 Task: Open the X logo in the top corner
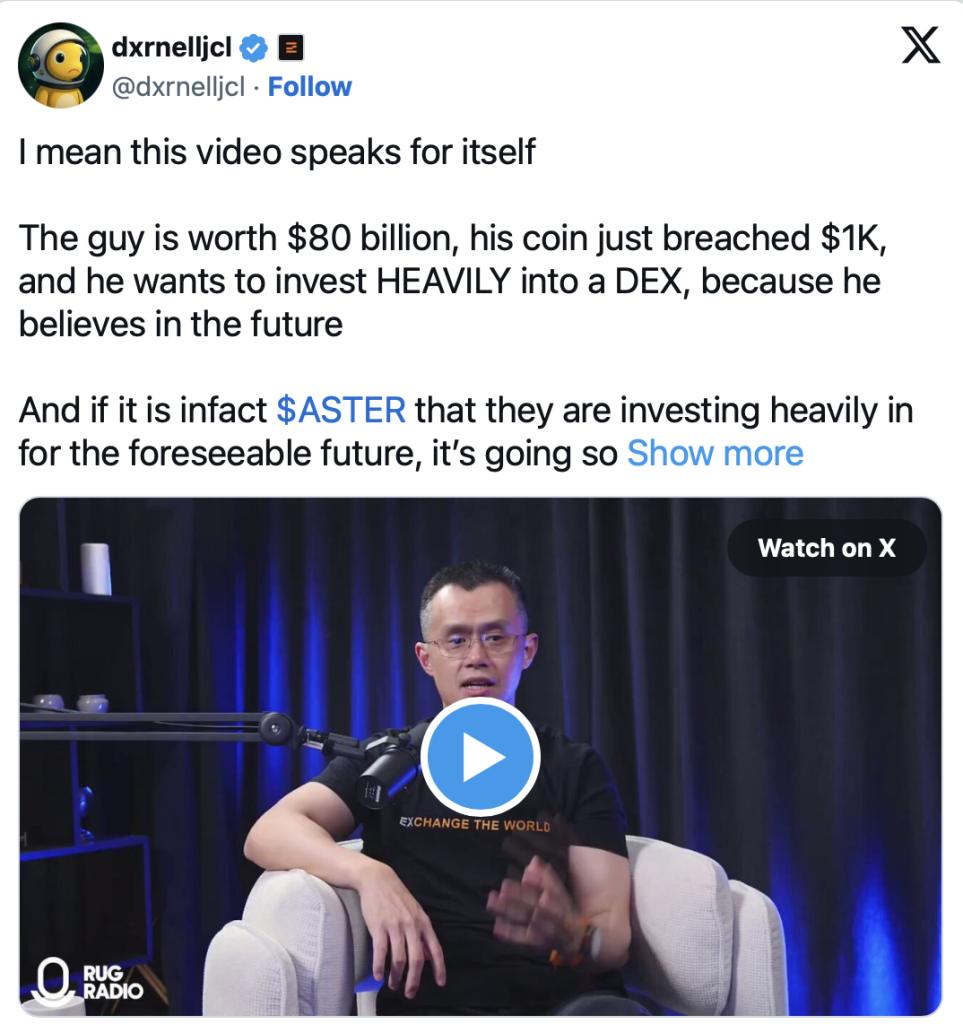921,45
